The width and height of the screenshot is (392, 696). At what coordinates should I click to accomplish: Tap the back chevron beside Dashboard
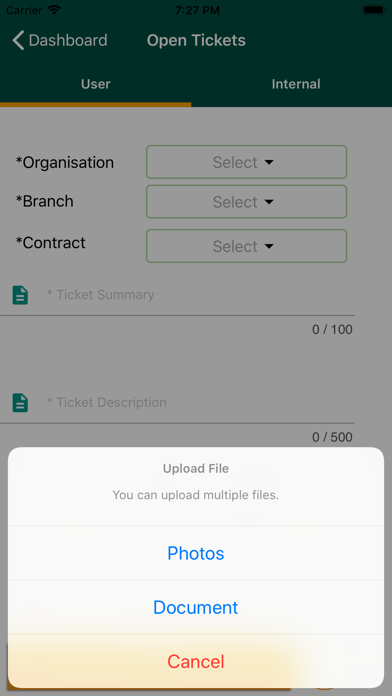18,40
